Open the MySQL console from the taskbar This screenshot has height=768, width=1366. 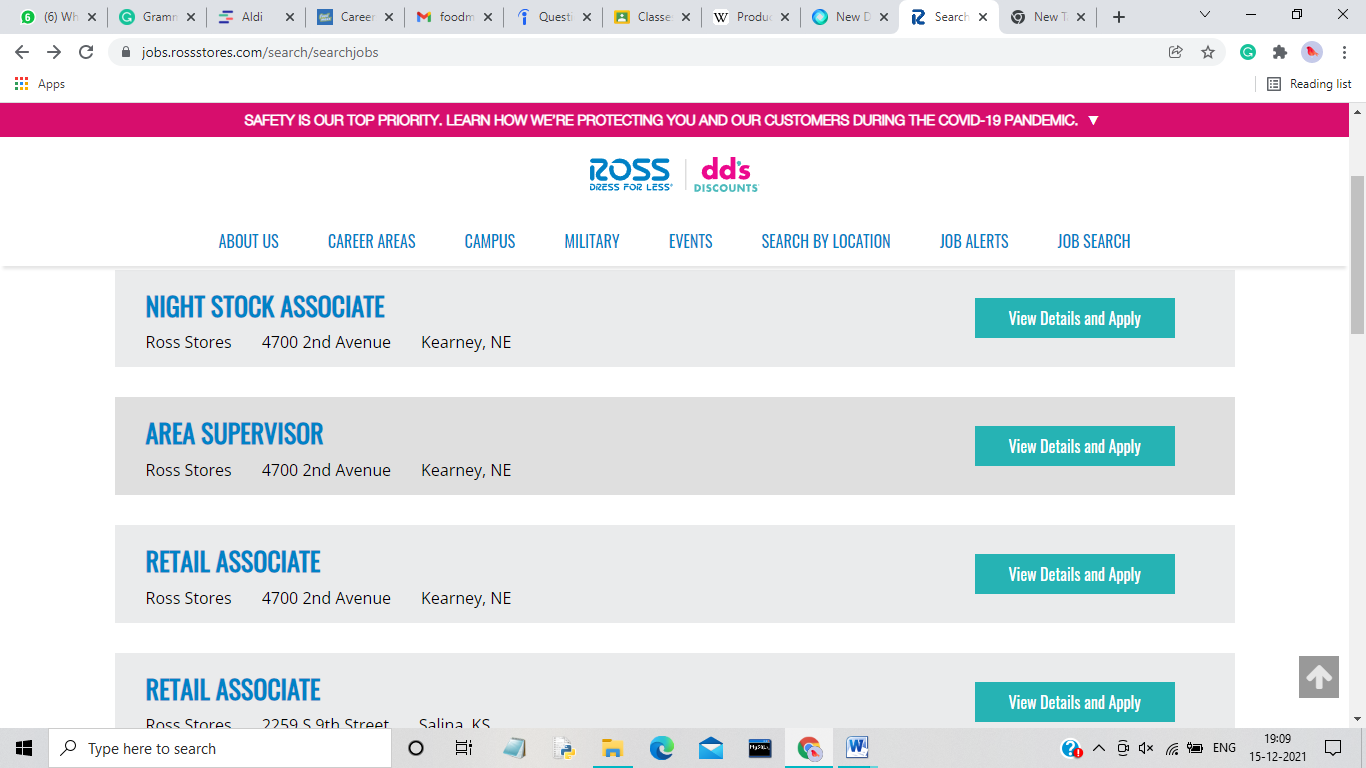pos(760,748)
